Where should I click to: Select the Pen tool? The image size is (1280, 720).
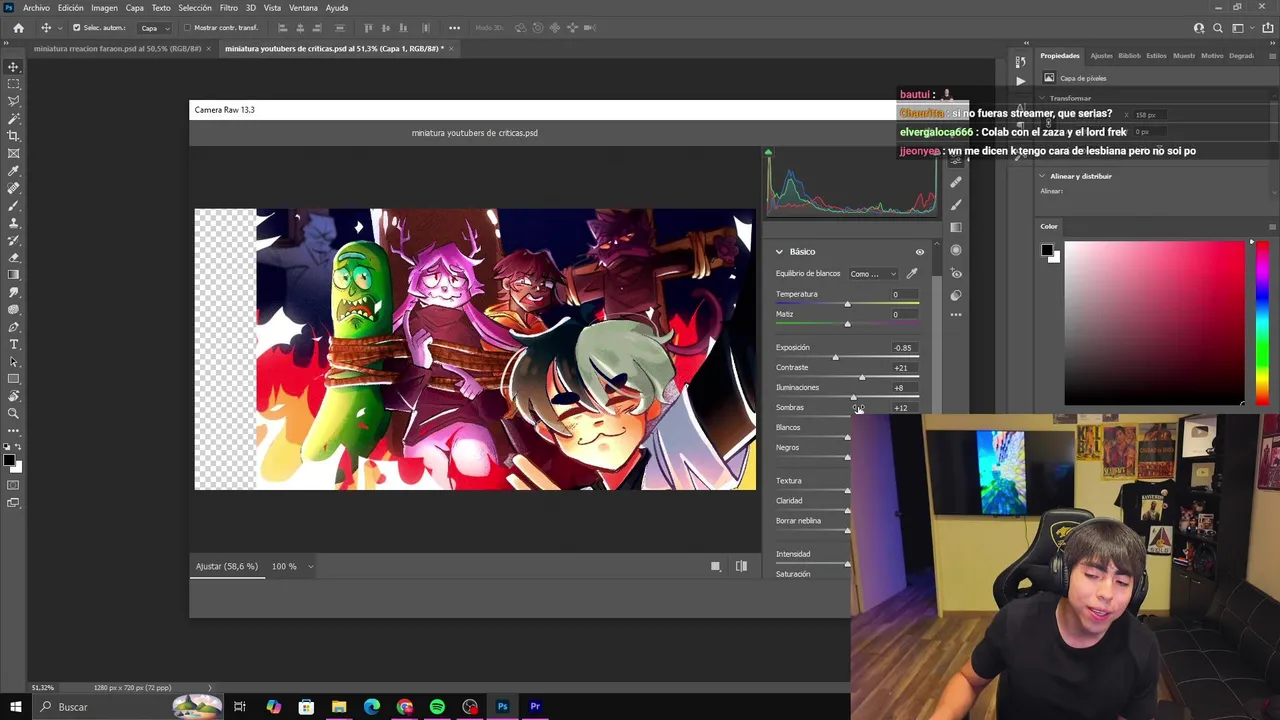point(14,327)
